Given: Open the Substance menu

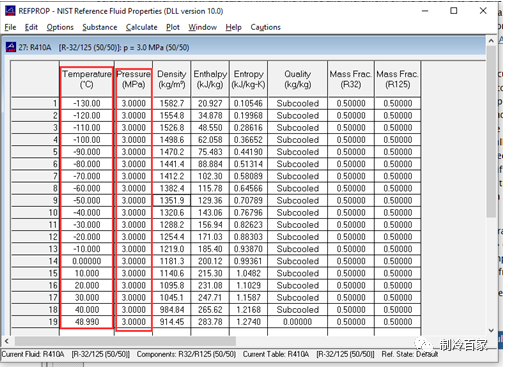Looking at the screenshot, I should 100,27.
